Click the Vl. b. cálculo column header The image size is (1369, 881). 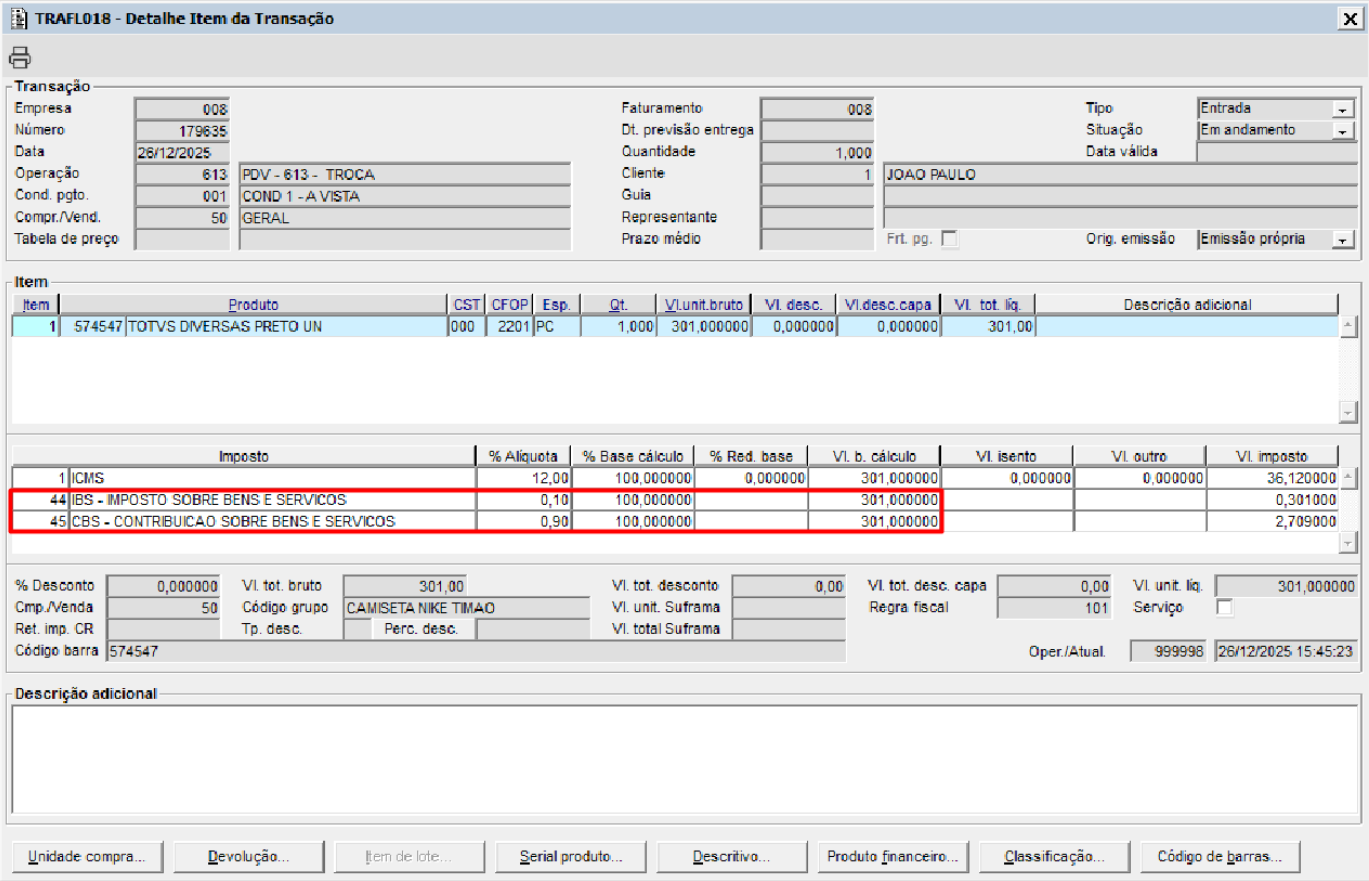coord(874,456)
